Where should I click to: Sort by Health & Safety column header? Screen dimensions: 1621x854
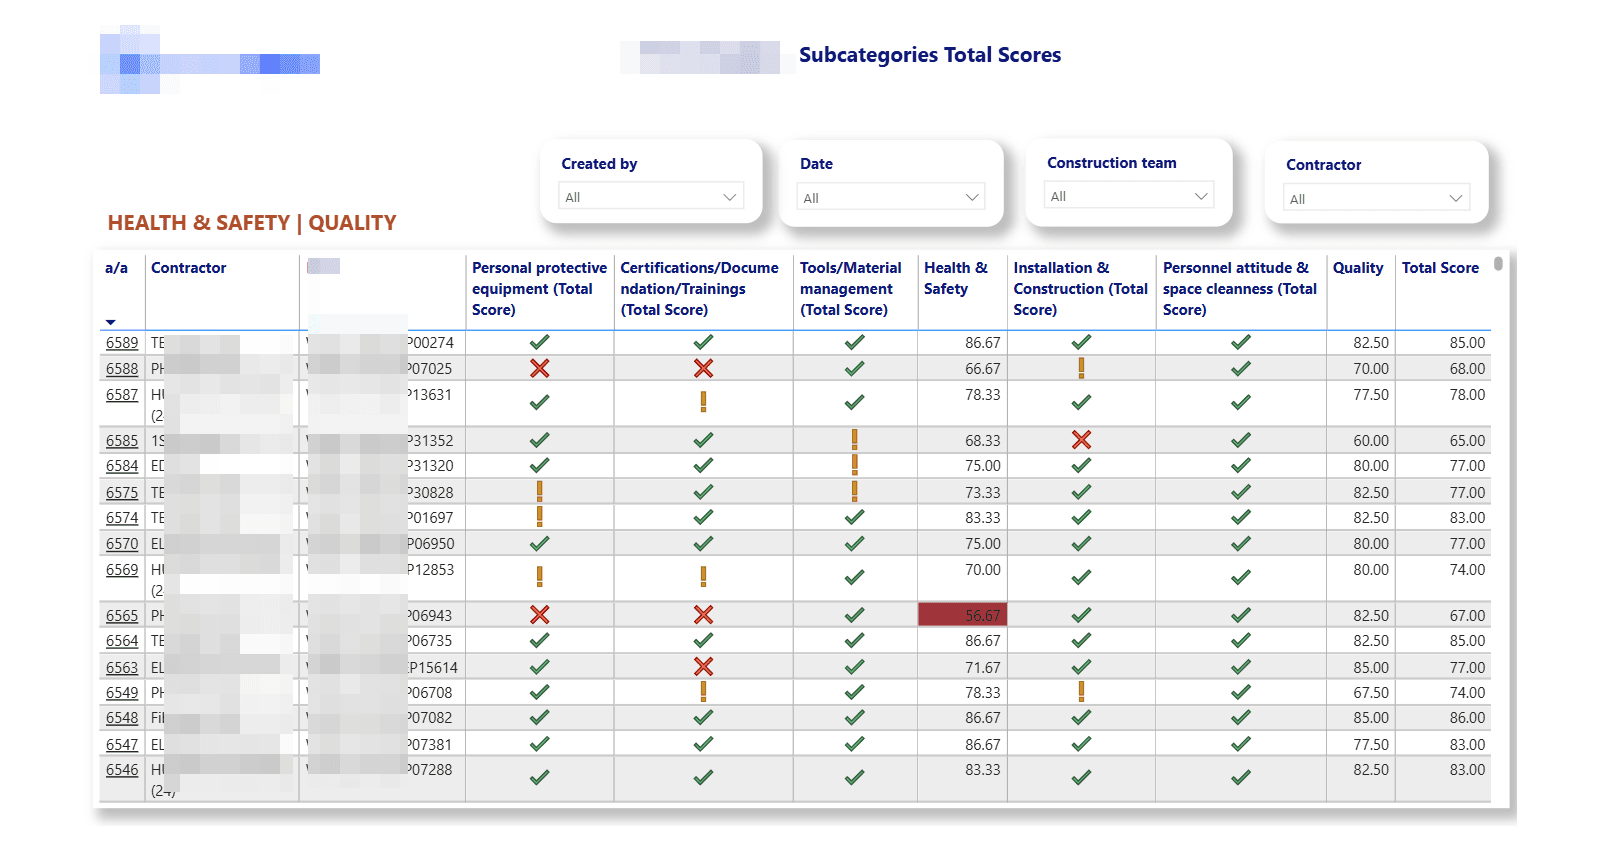[x=955, y=278]
